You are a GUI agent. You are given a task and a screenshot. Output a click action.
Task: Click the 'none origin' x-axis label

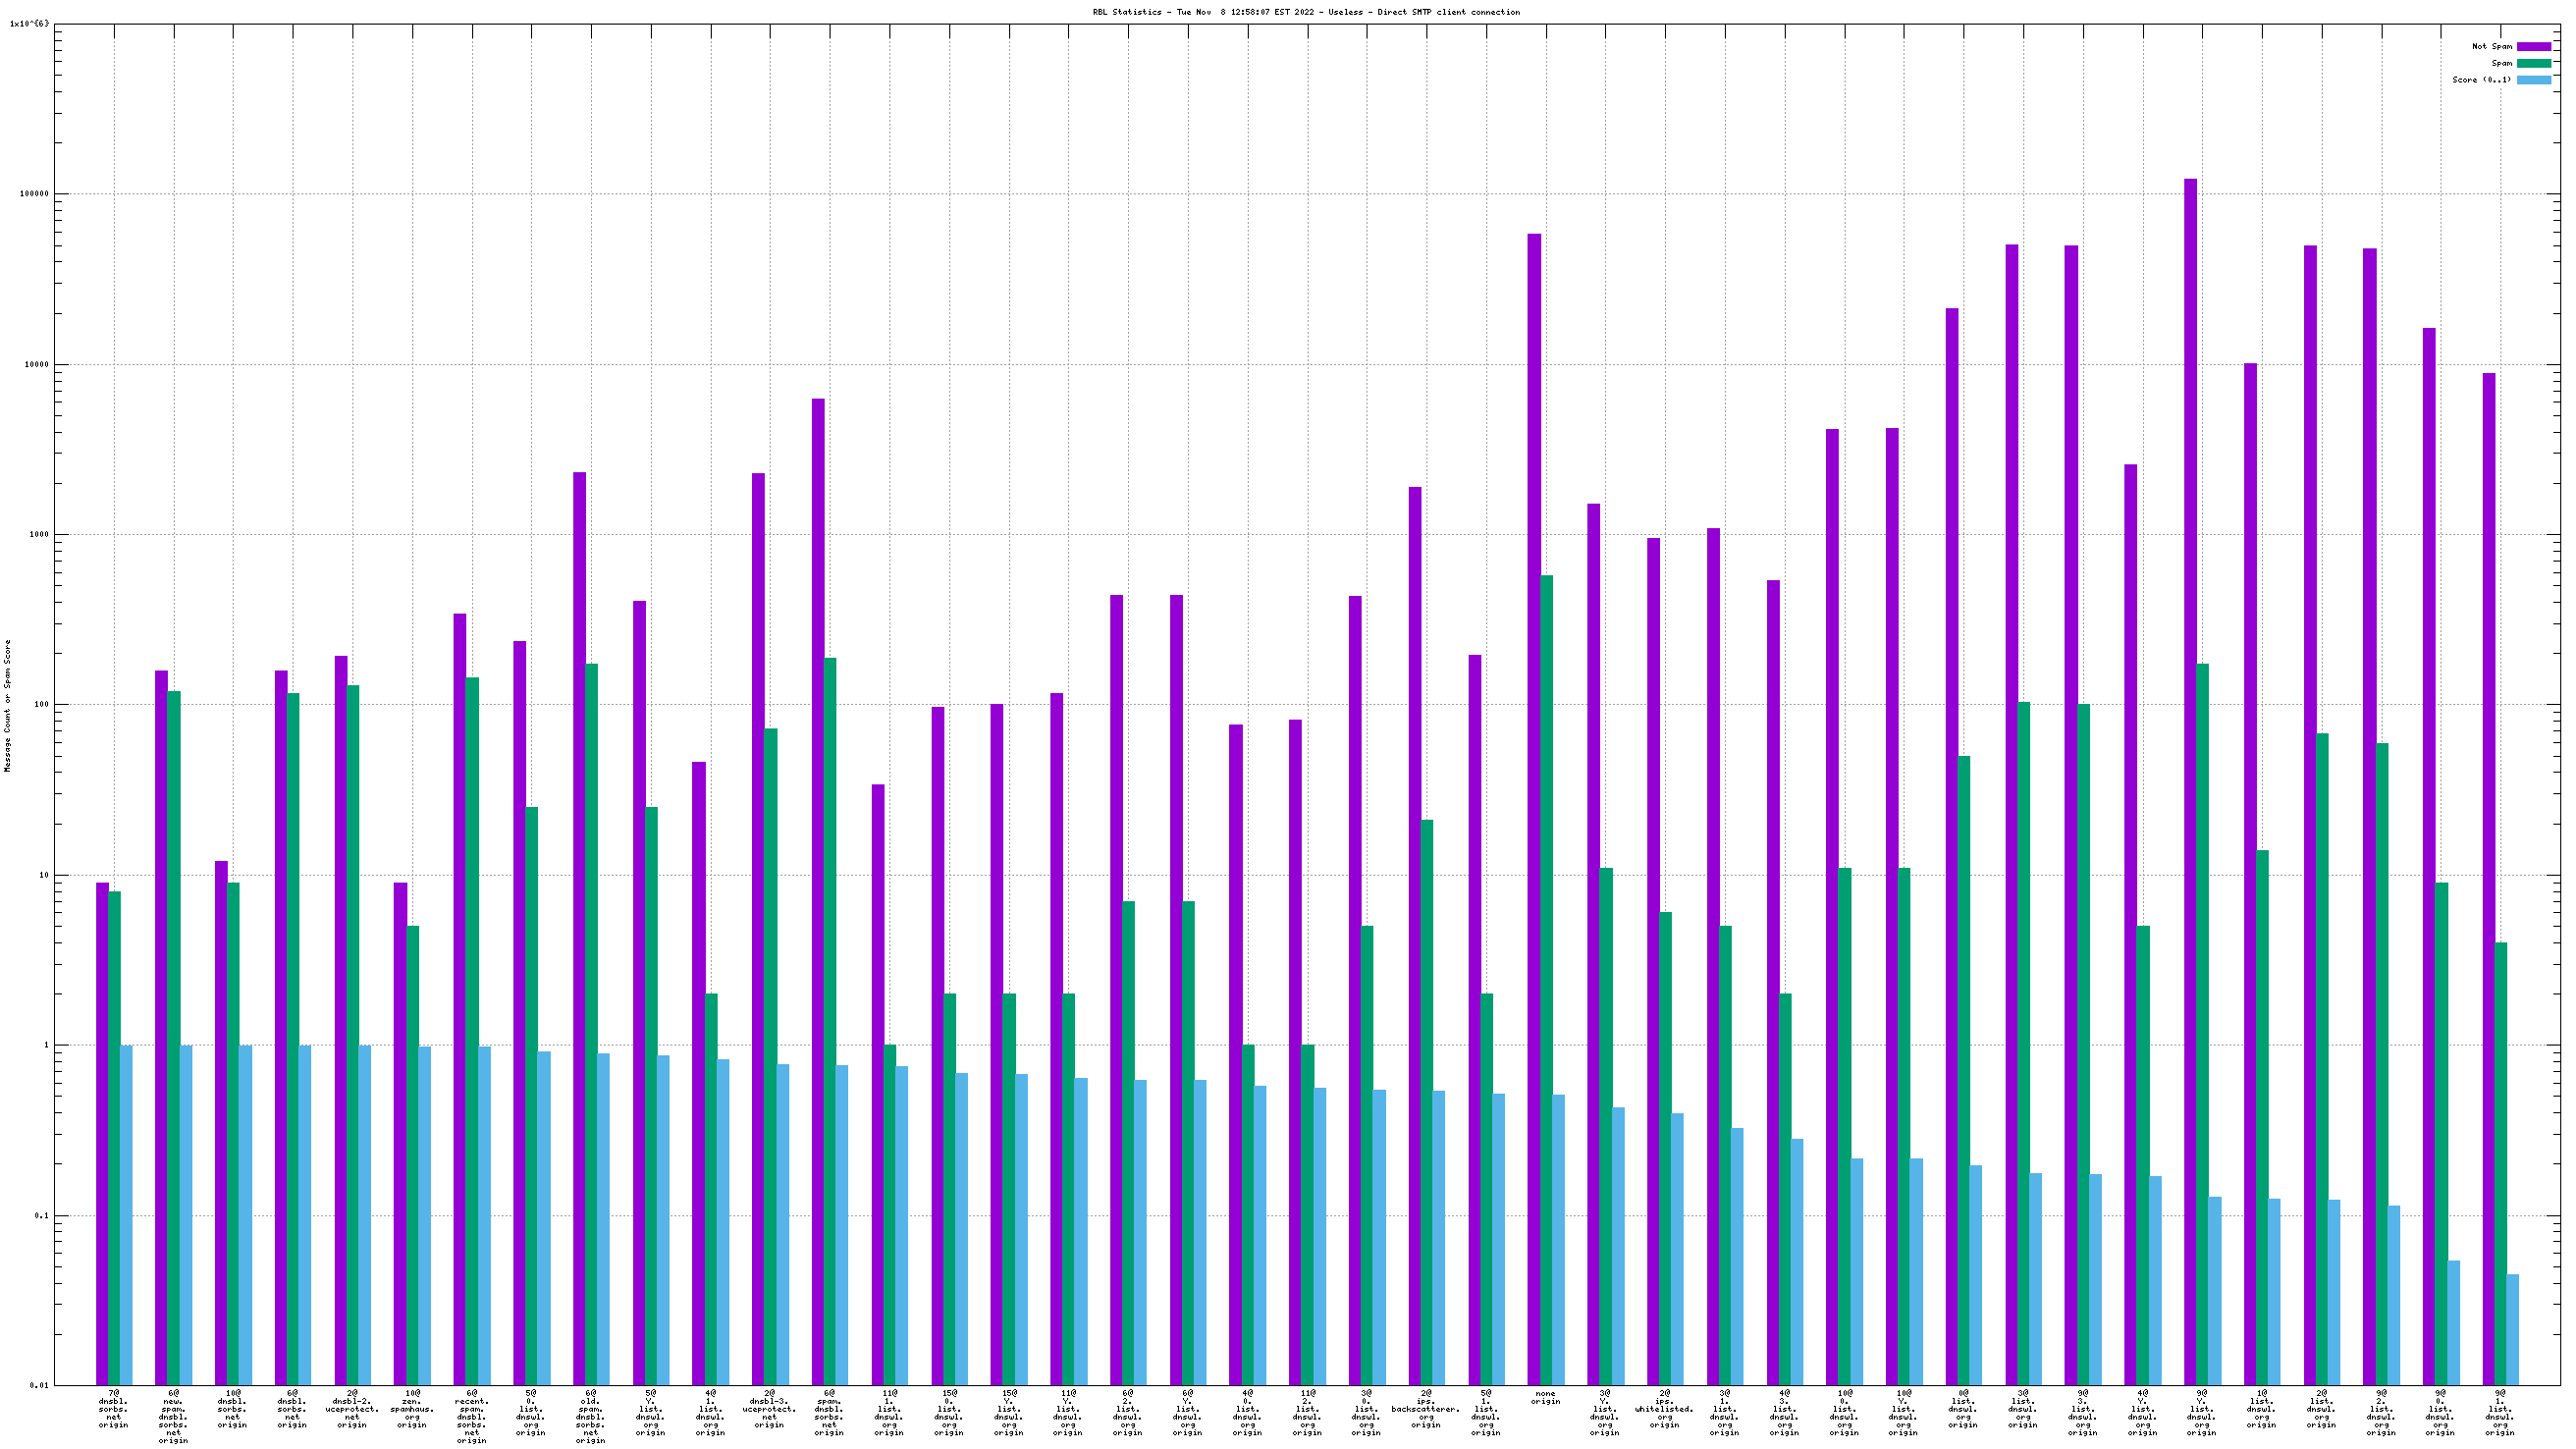[1545, 1397]
